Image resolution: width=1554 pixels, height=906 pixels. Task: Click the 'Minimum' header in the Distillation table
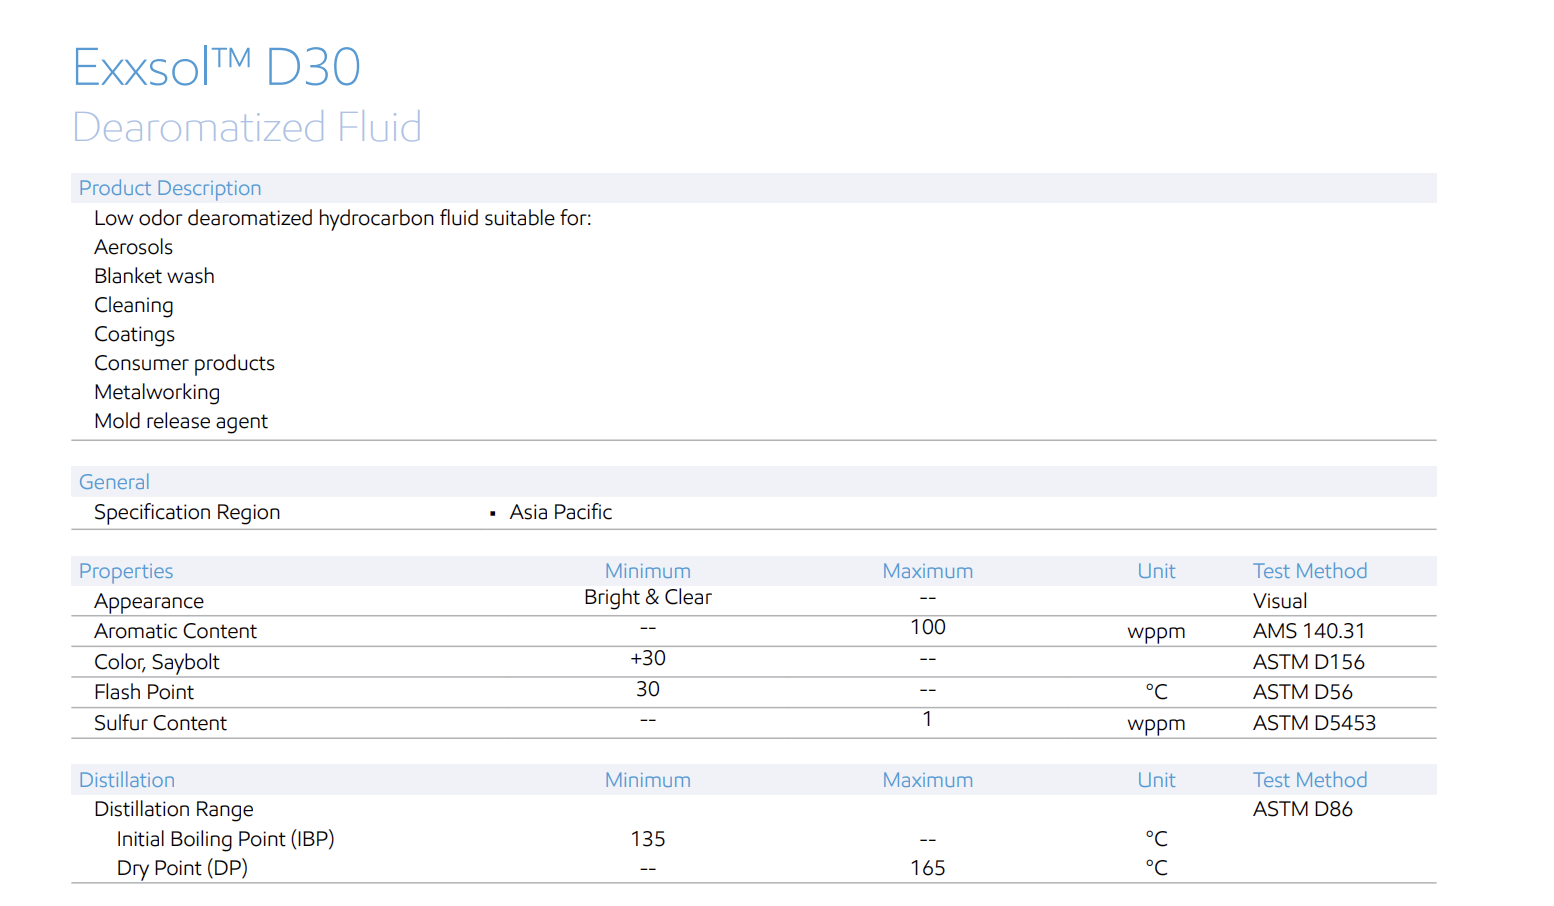click(x=648, y=780)
